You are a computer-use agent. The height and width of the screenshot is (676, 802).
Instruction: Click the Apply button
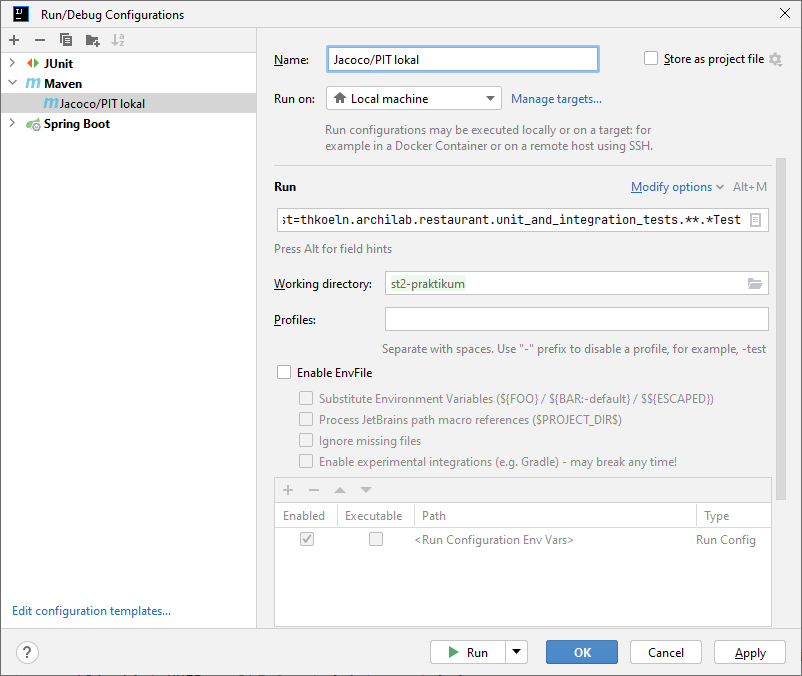tap(750, 652)
